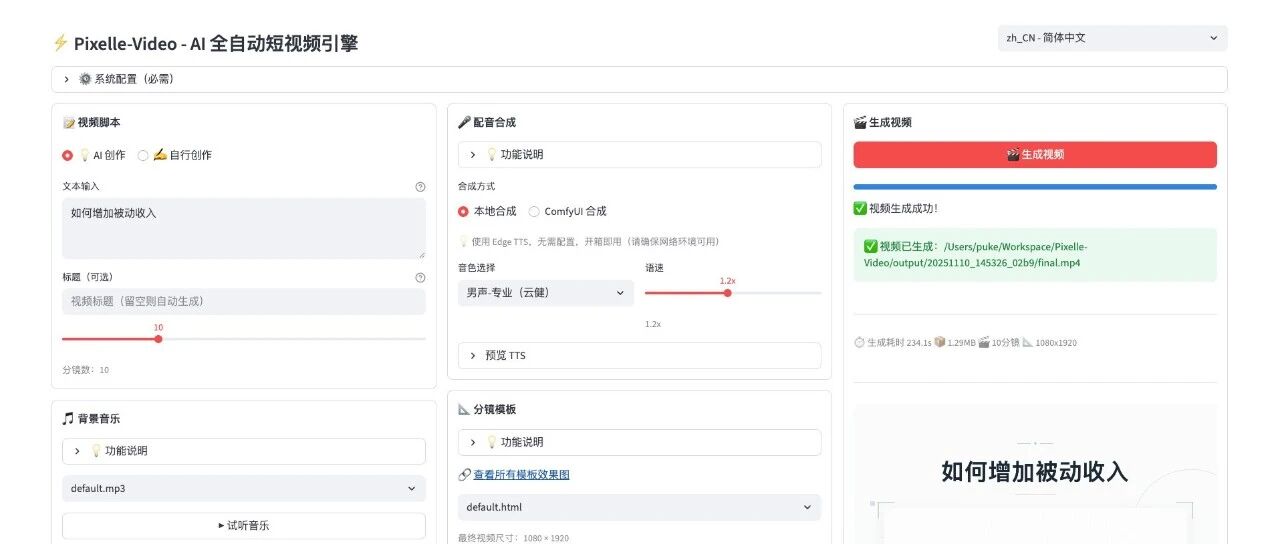This screenshot has height=544, width=1280.
Task: Click the blue generation progress bar
Action: 1035,187
